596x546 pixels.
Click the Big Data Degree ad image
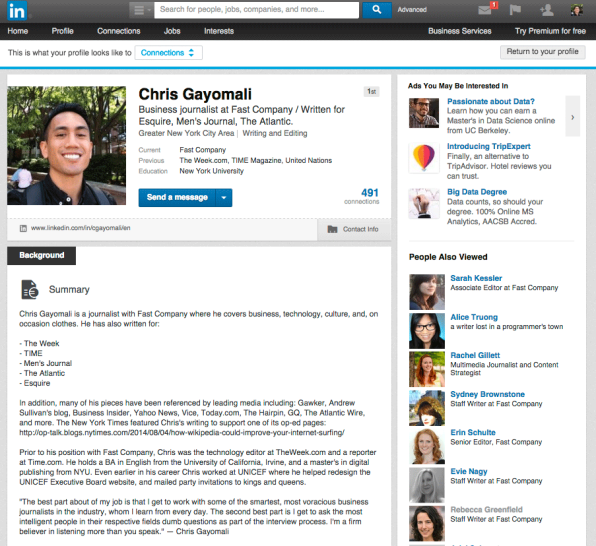pos(424,203)
